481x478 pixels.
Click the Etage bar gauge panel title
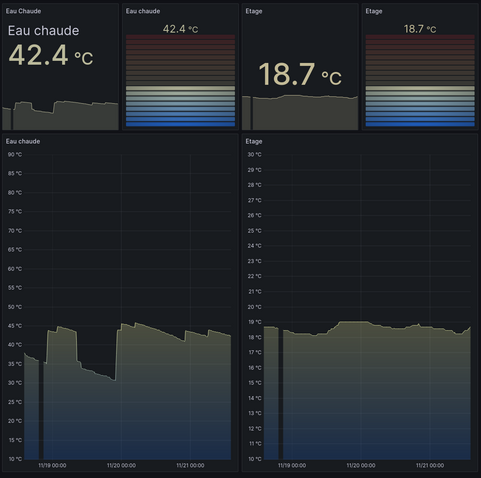pos(374,11)
